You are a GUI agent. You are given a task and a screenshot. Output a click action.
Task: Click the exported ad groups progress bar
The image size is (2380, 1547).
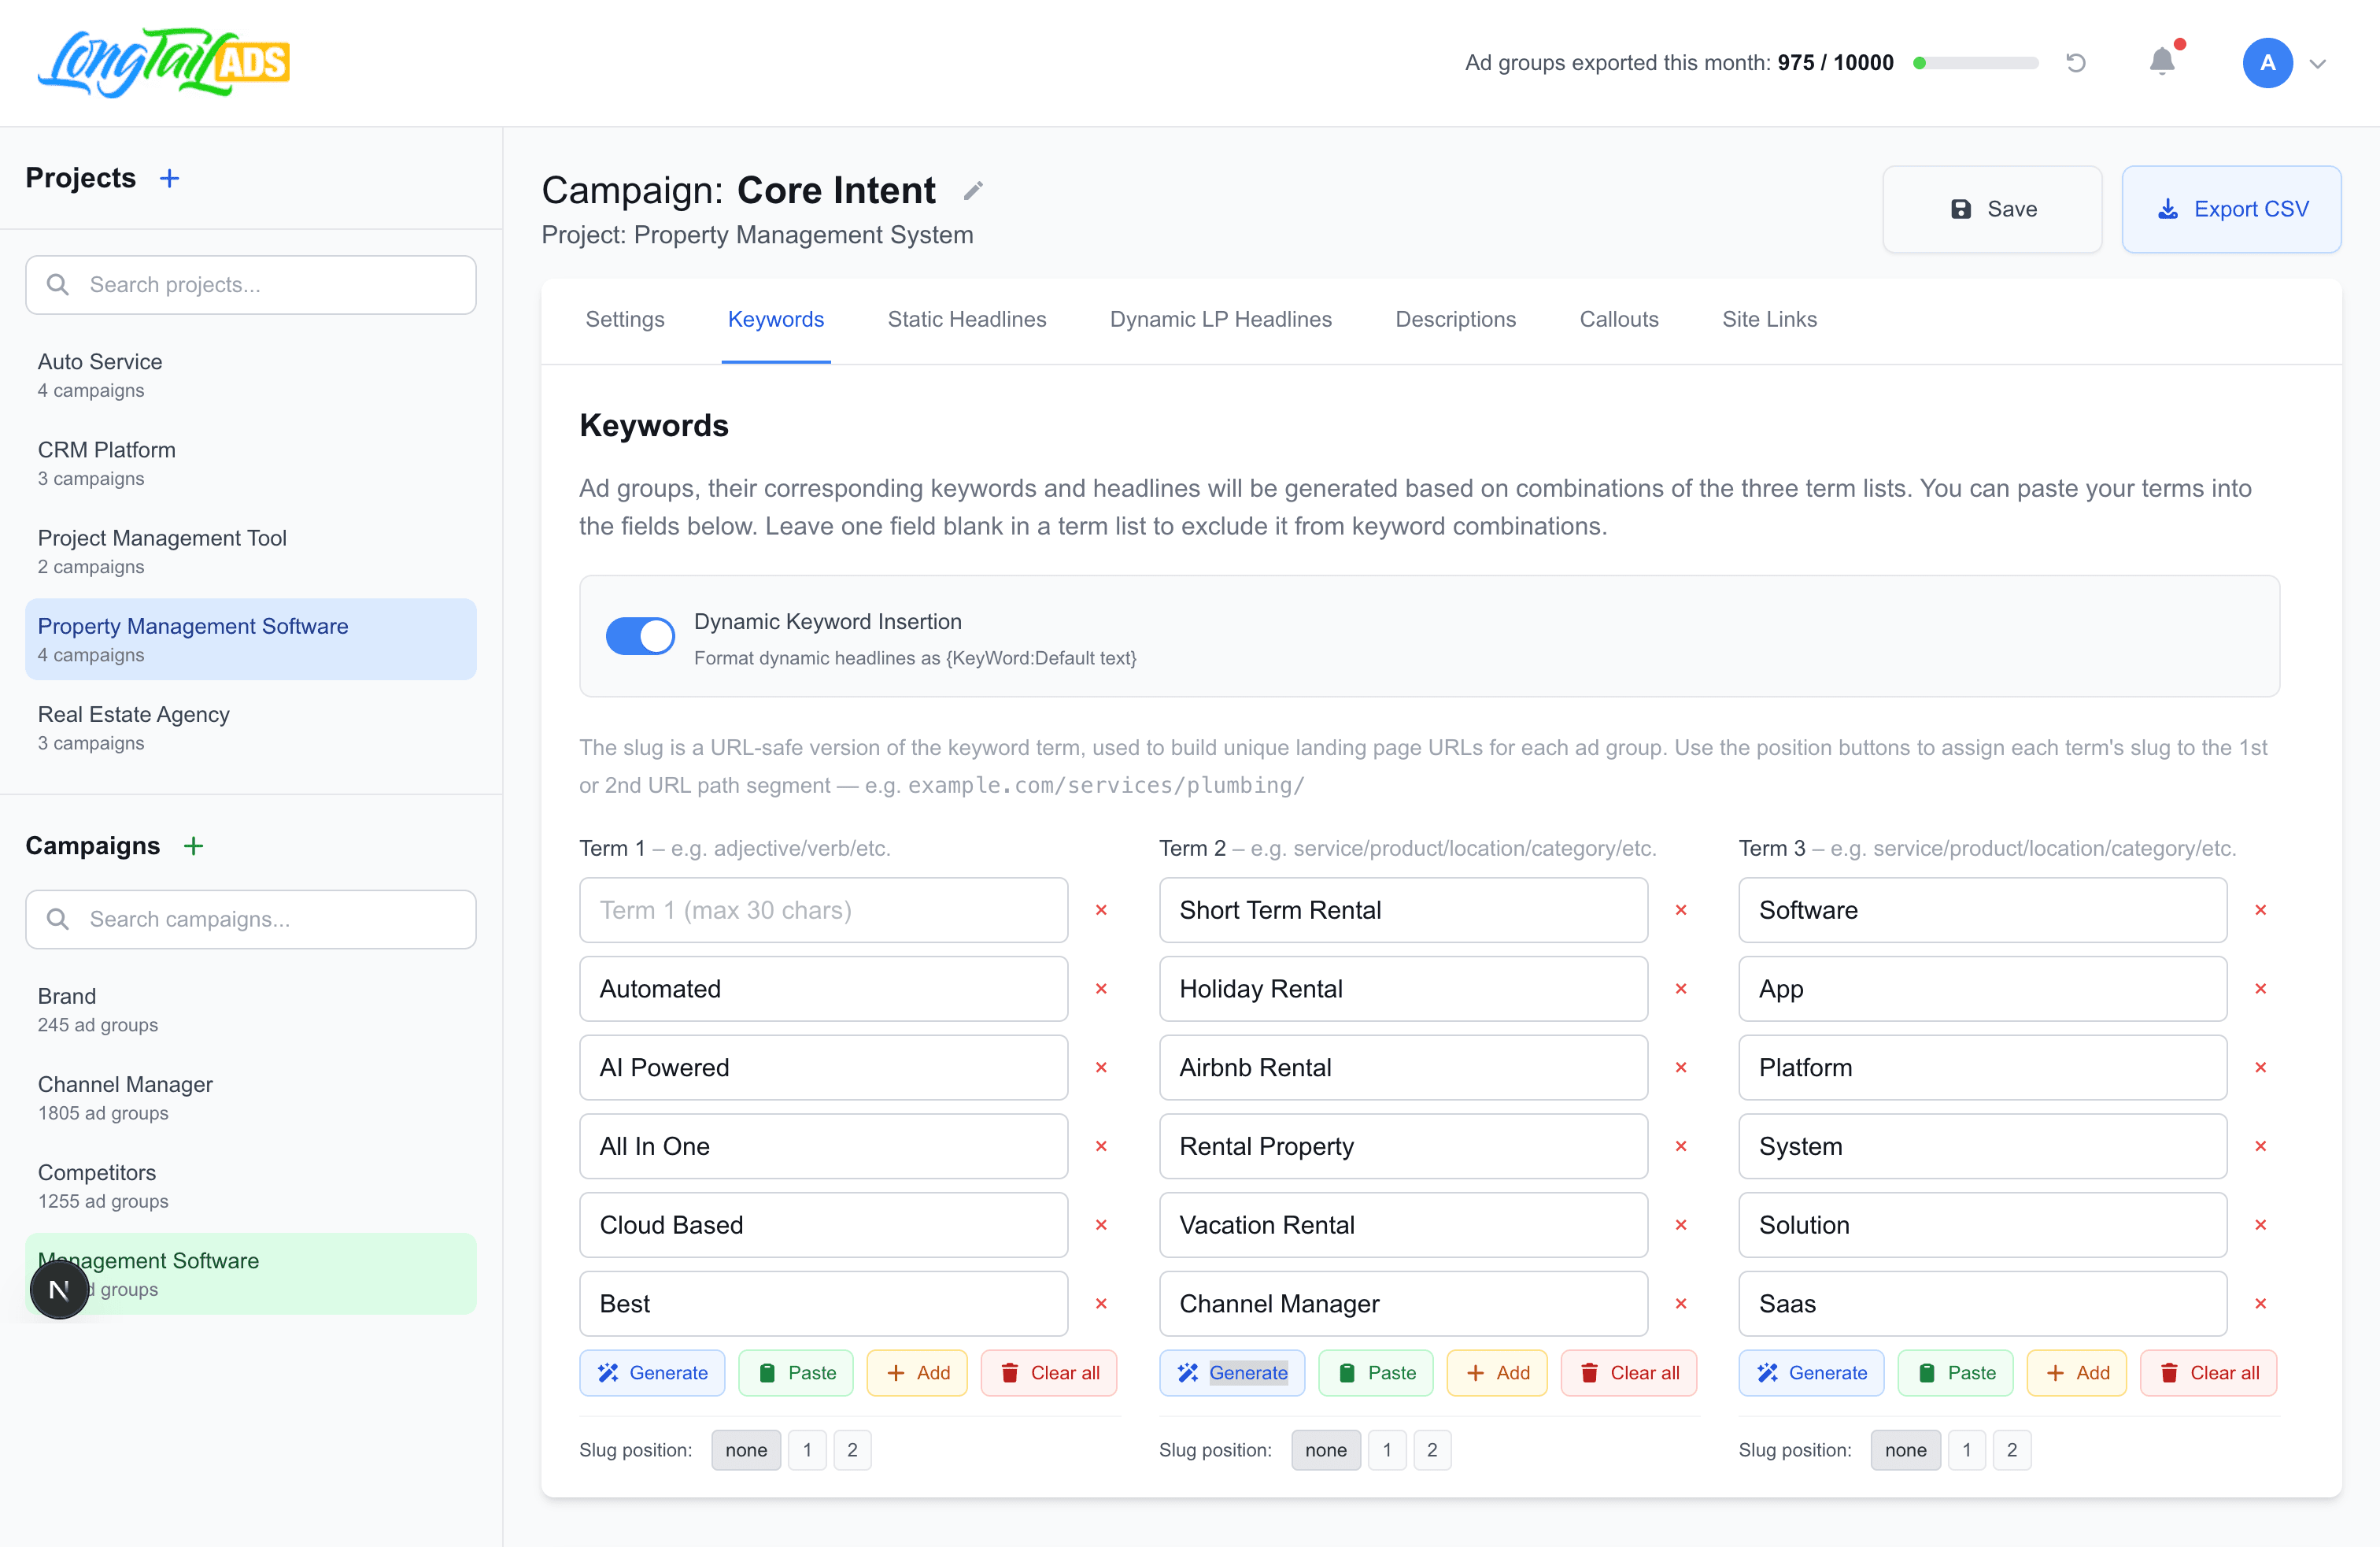click(1975, 63)
